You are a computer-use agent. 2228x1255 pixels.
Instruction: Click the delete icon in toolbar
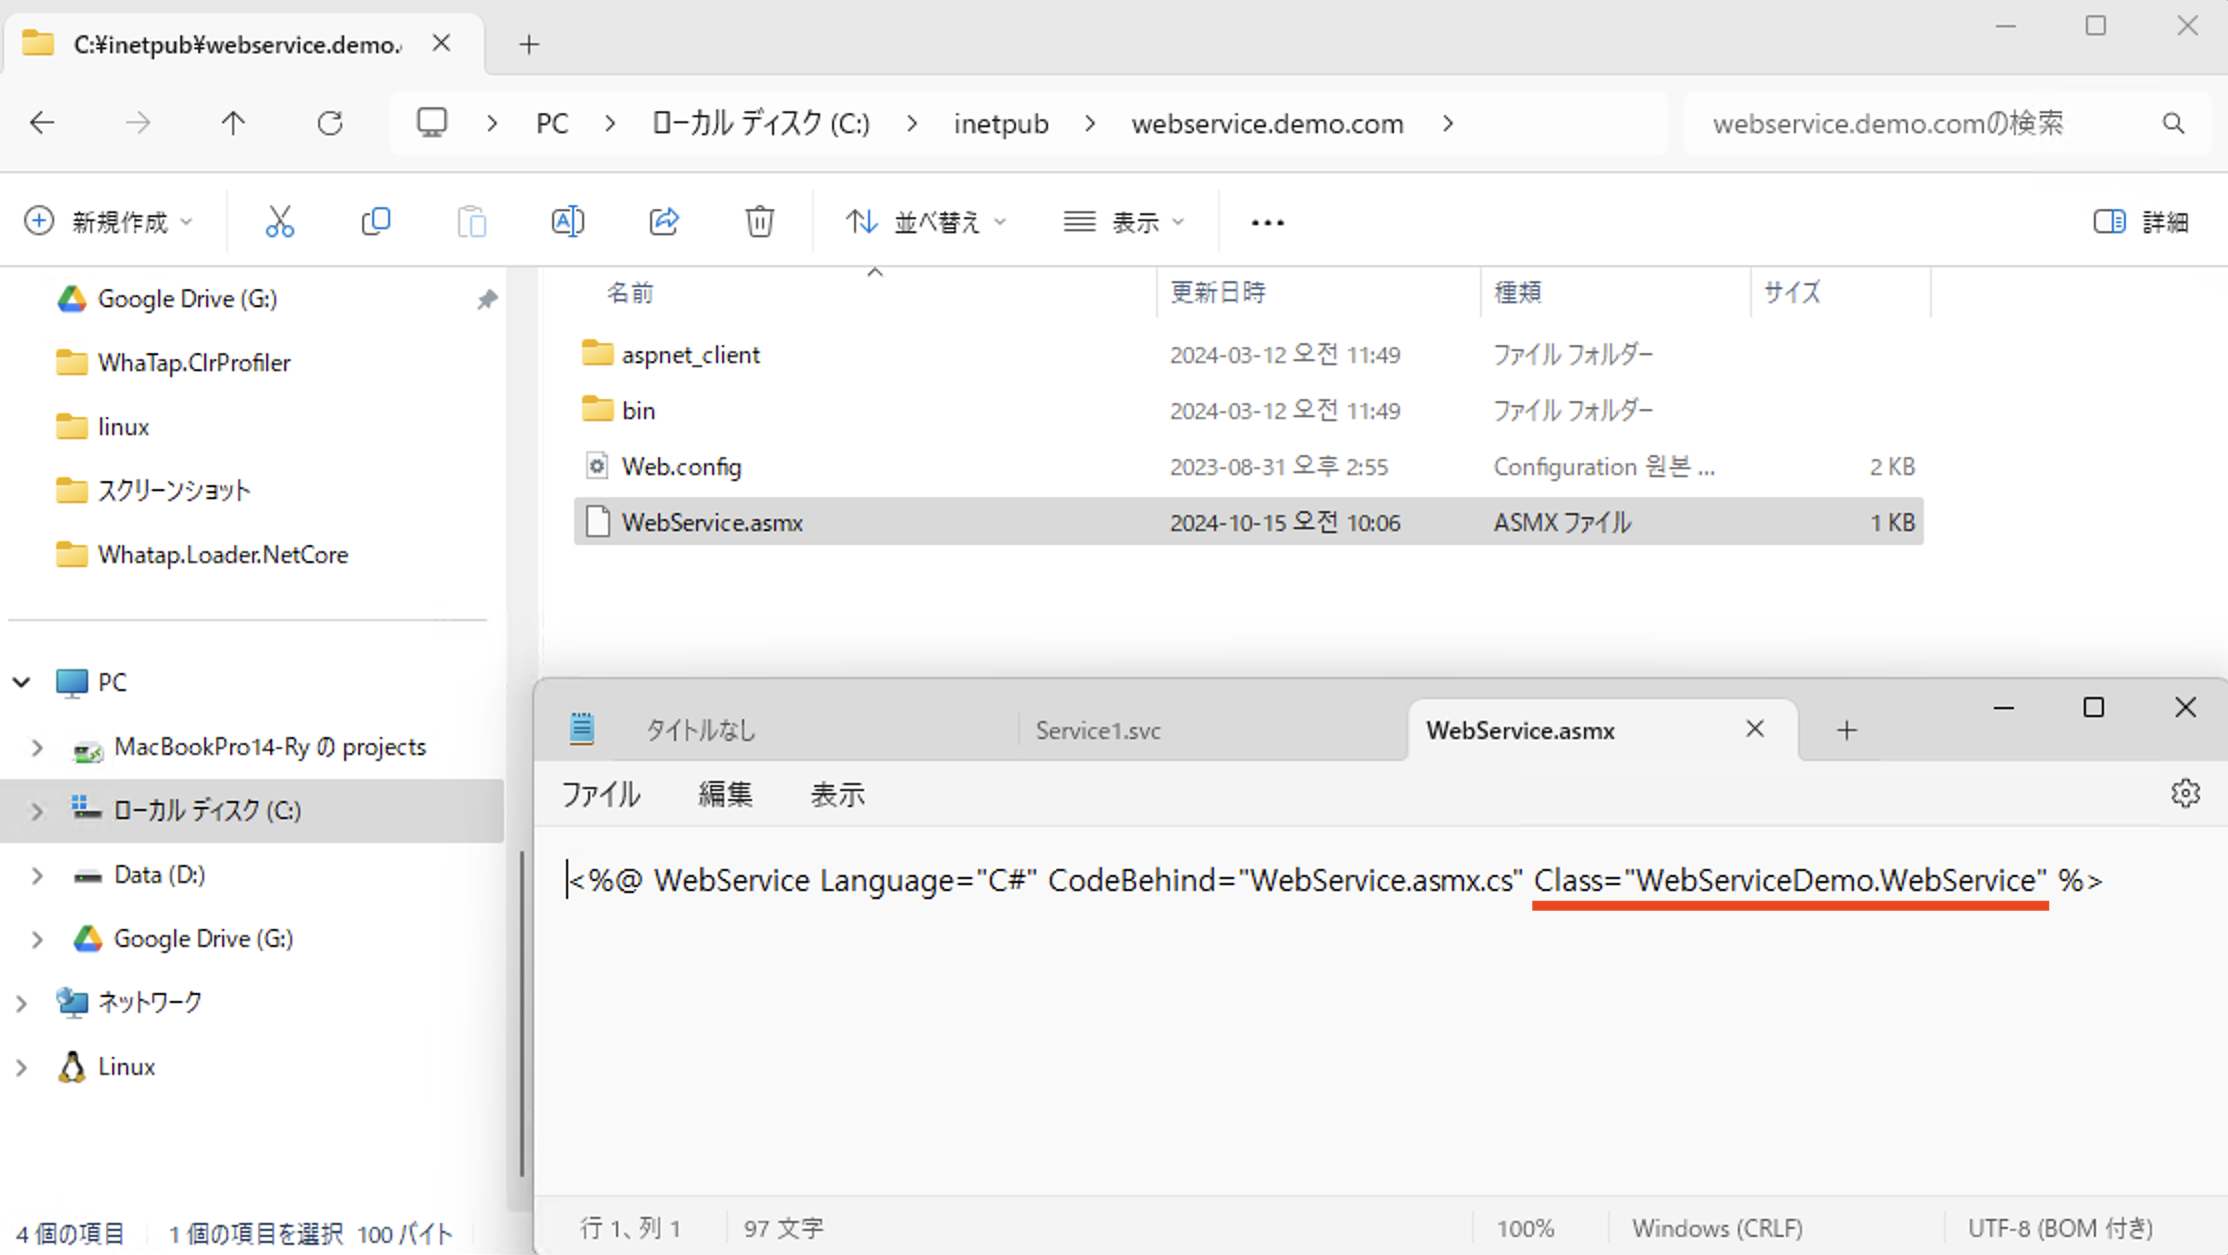(761, 222)
